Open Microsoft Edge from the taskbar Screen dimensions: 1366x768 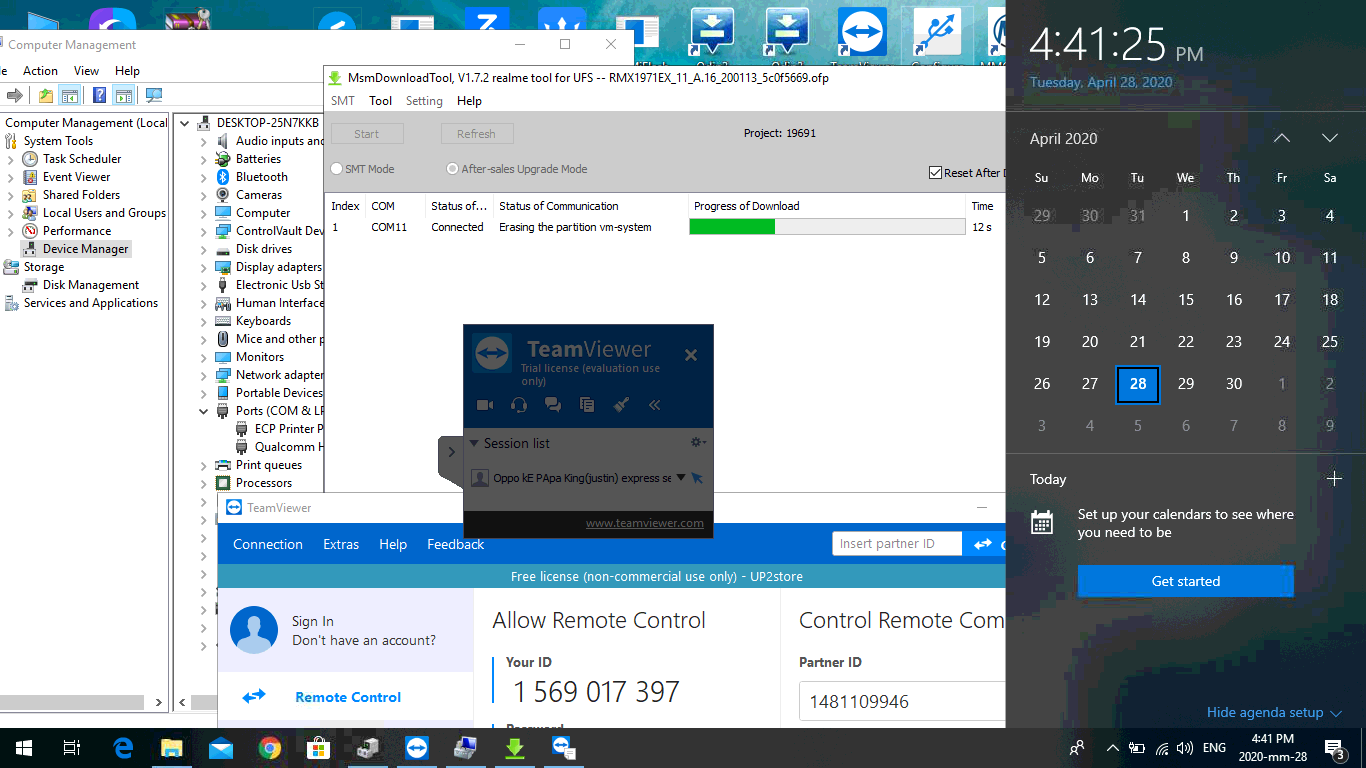click(123, 748)
